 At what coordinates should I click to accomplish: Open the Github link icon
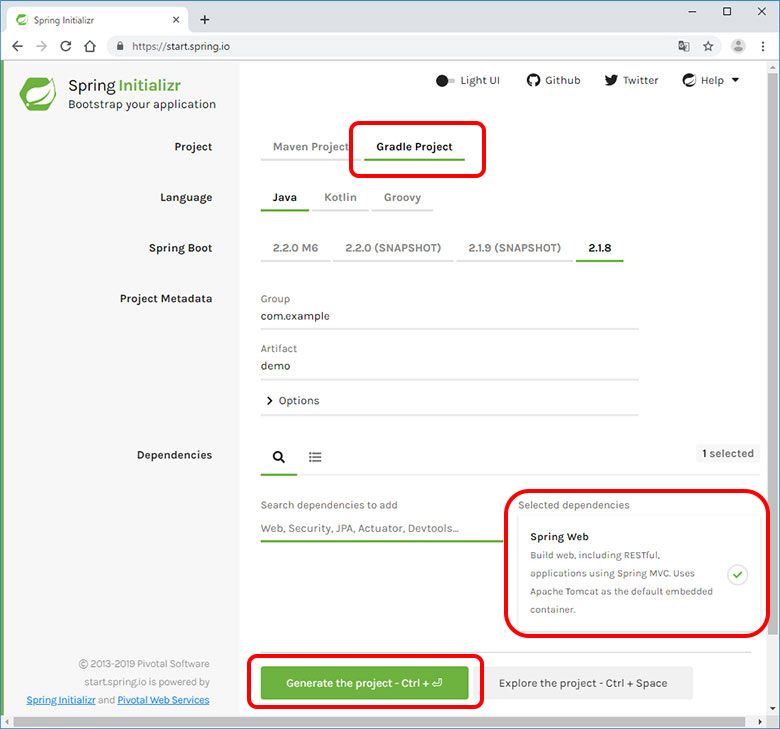click(533, 80)
